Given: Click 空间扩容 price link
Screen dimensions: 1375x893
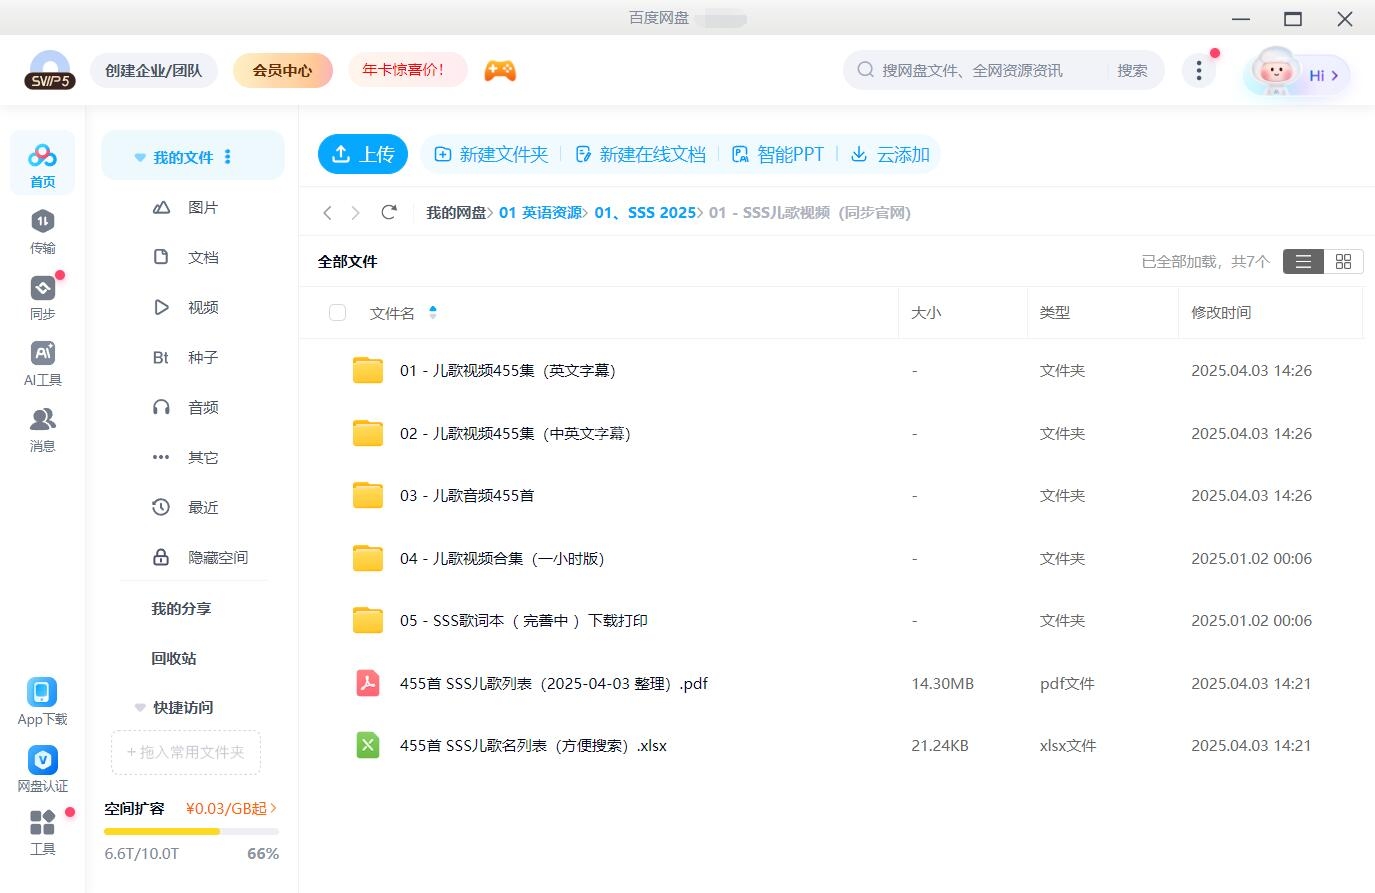Looking at the screenshot, I should [x=231, y=808].
